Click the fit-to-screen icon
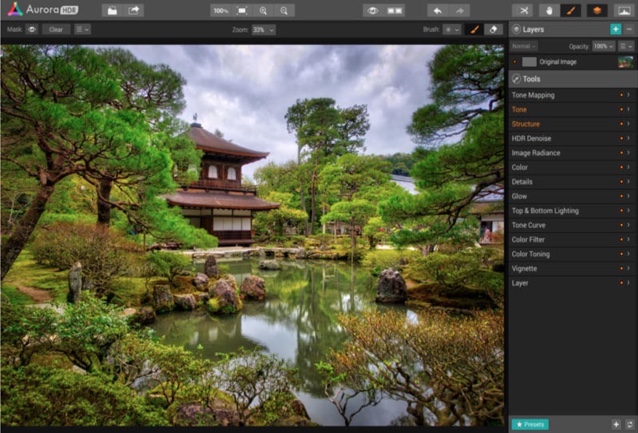 (242, 11)
